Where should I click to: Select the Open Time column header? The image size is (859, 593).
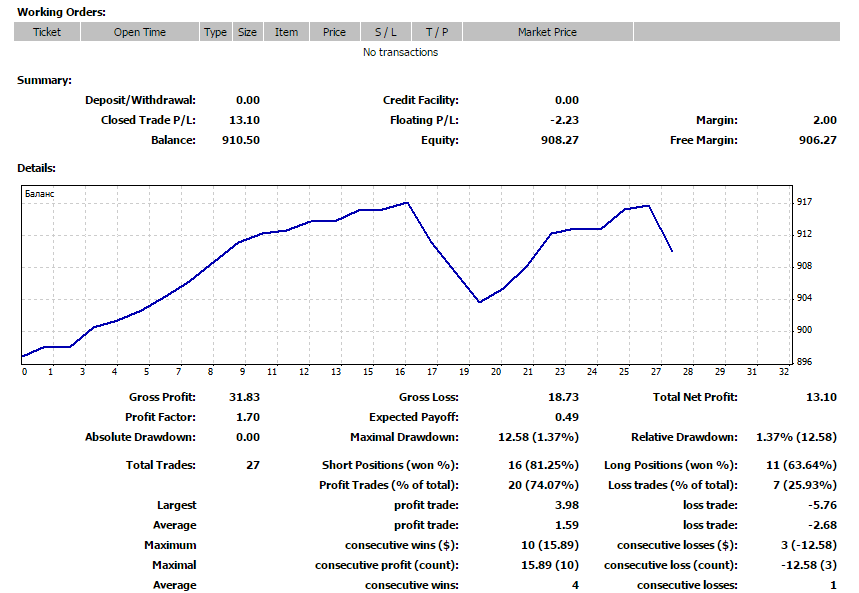(140, 32)
